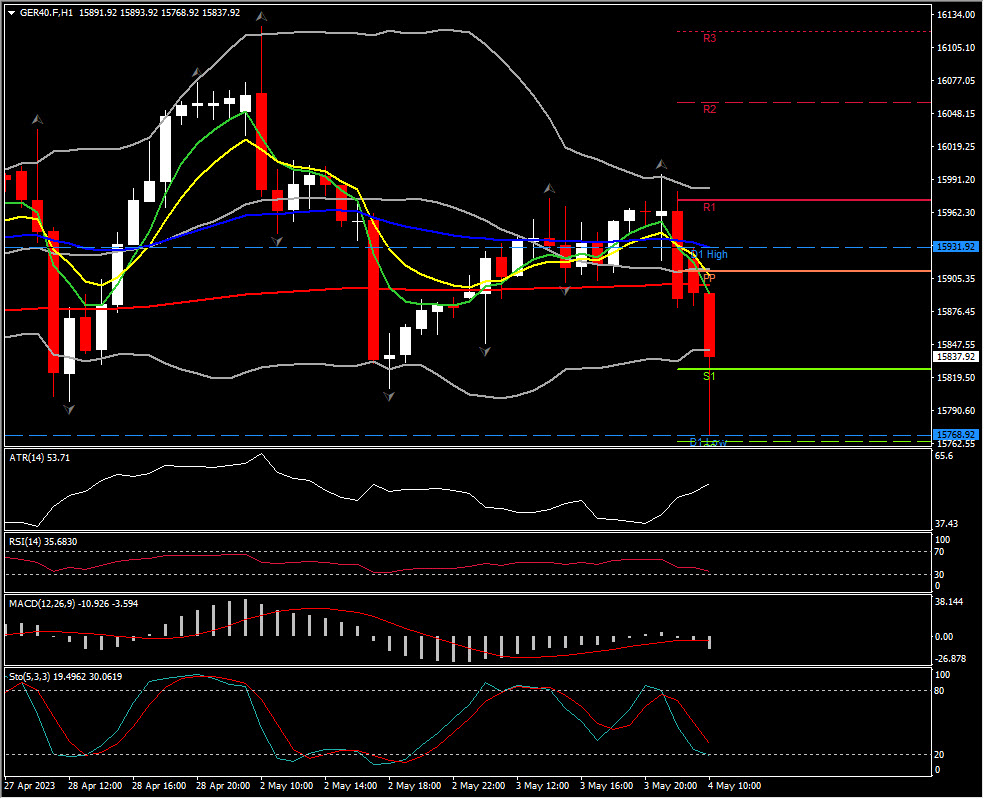Select the D1 High text label

point(712,255)
